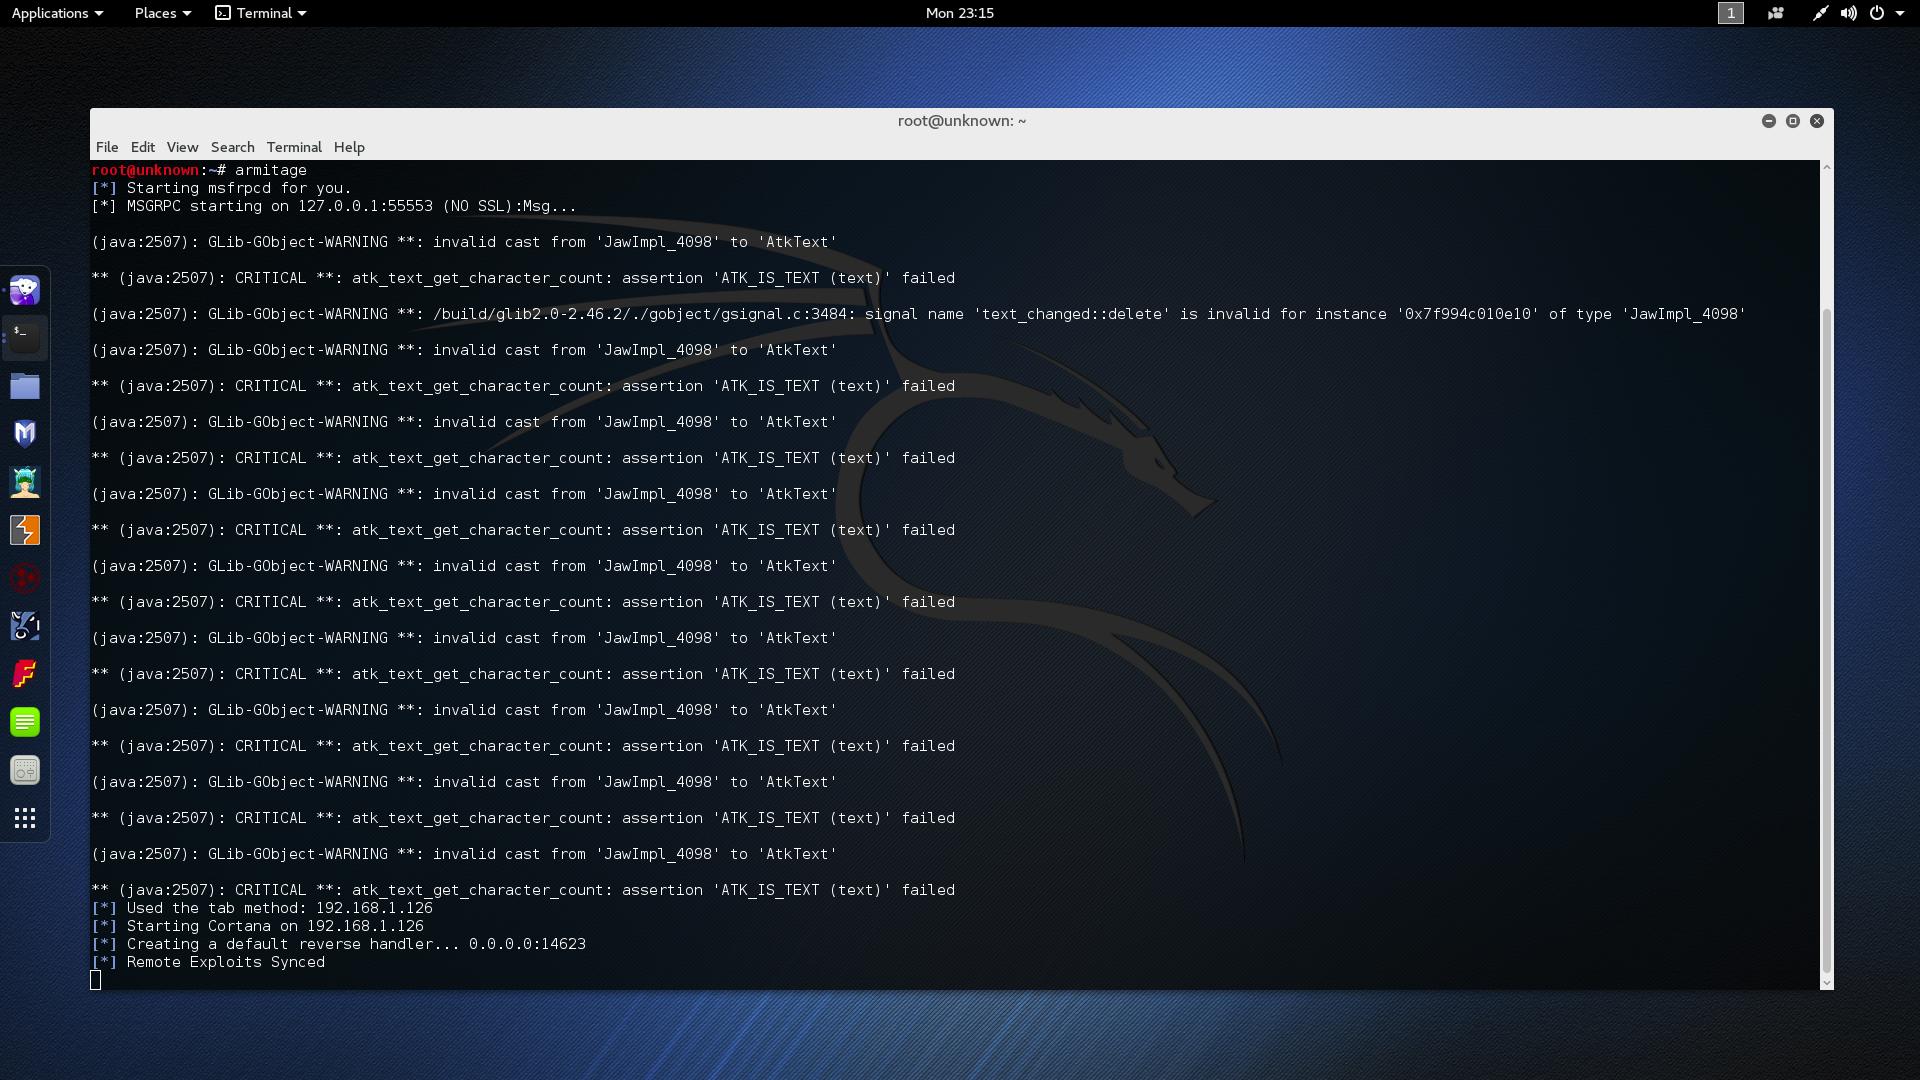Click the 'armitage' command prompt line
1920x1080 pixels.
[199, 170]
